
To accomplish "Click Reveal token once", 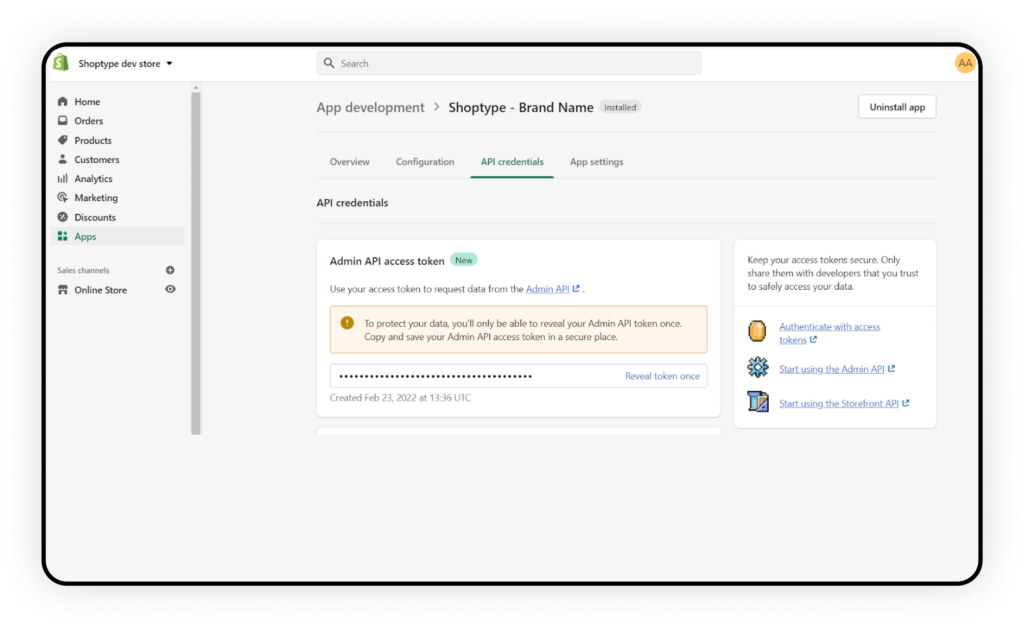I will (662, 376).
